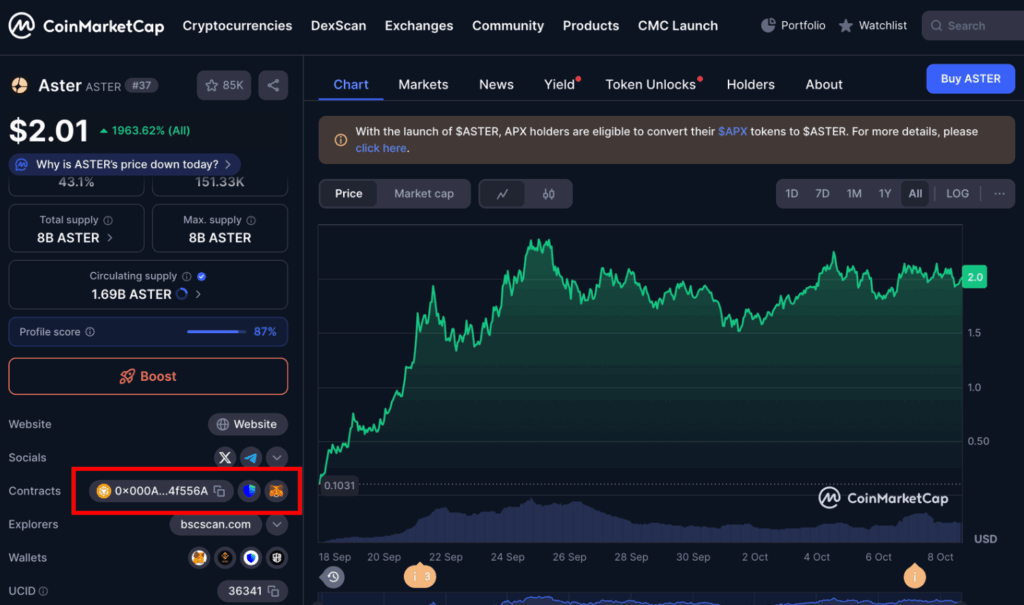Viewport: 1024px width, 605px height.
Task: Click the star watchlist button showing 85K
Action: [x=224, y=86]
